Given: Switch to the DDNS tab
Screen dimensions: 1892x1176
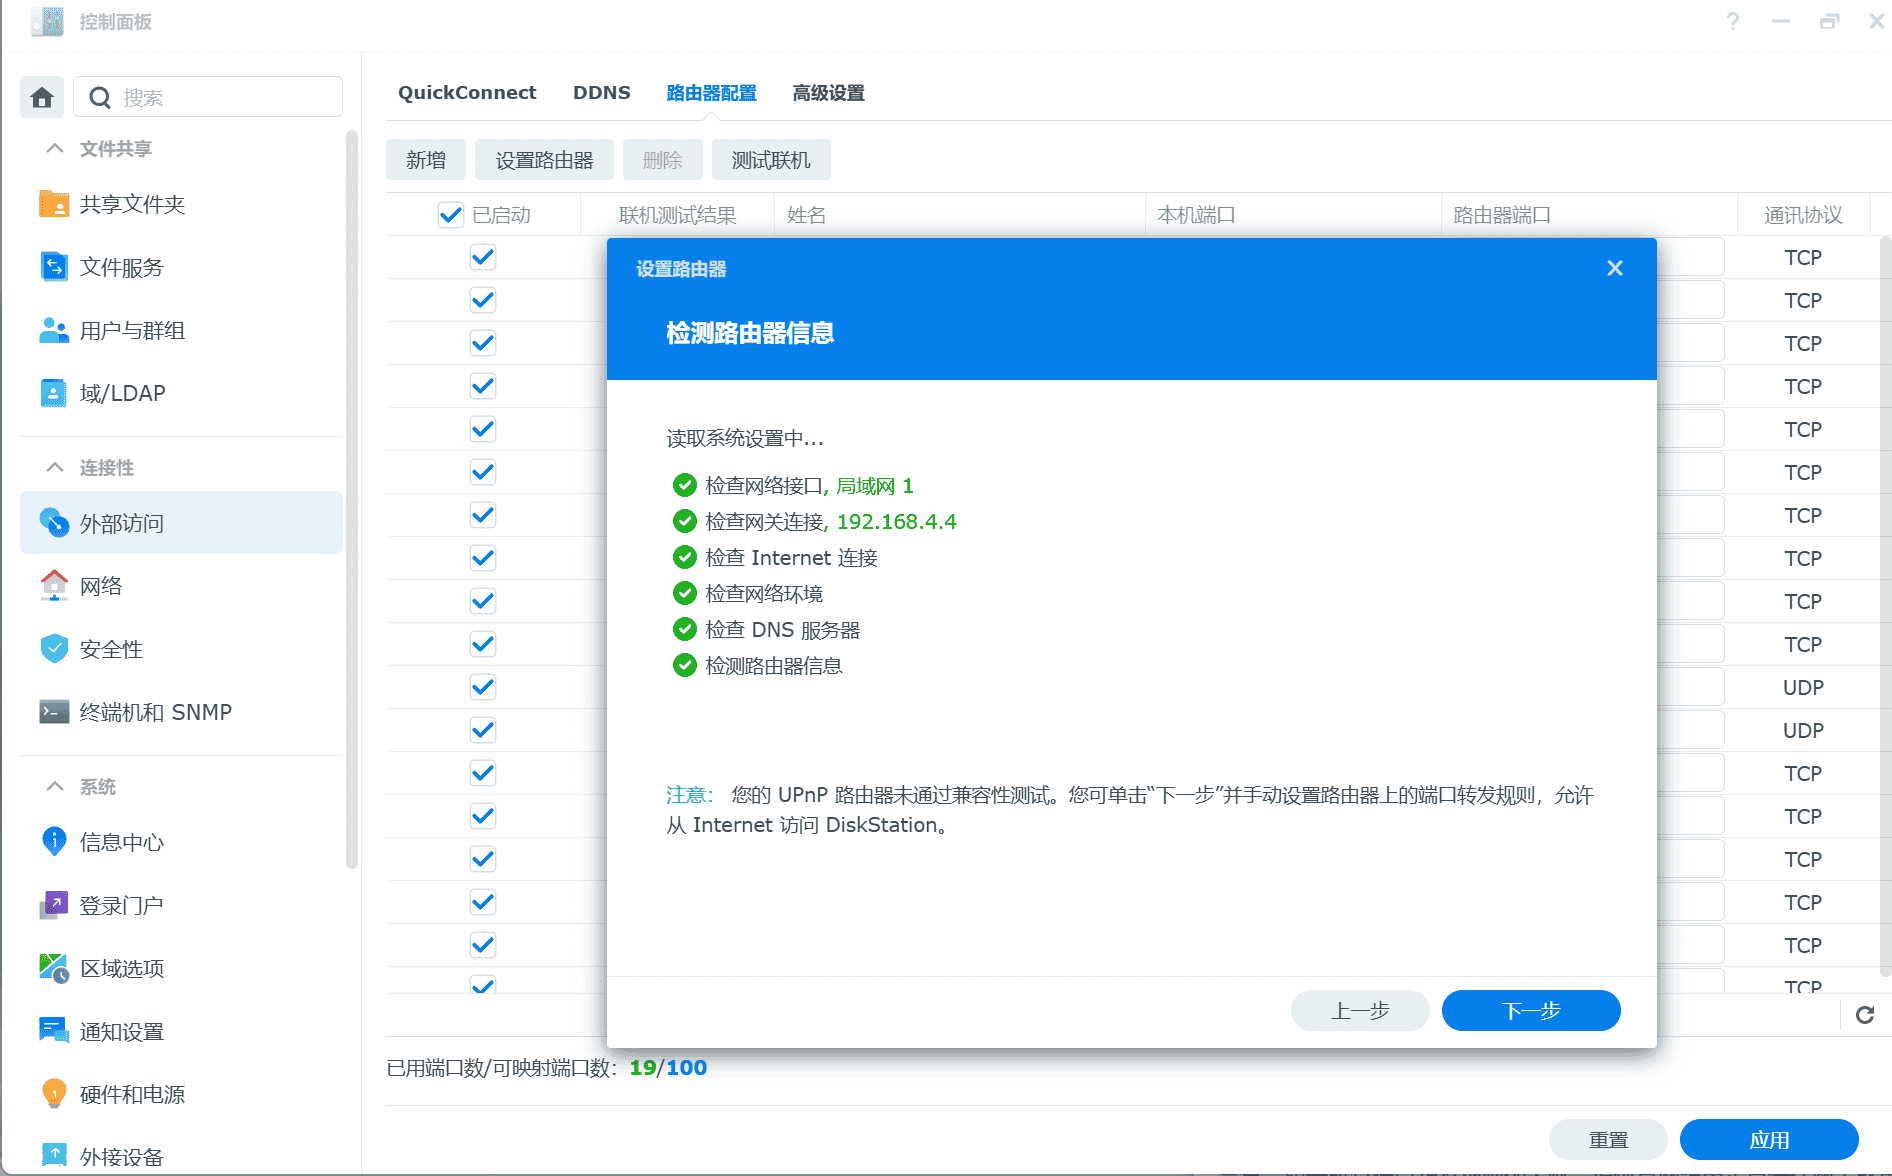Looking at the screenshot, I should (x=601, y=93).
